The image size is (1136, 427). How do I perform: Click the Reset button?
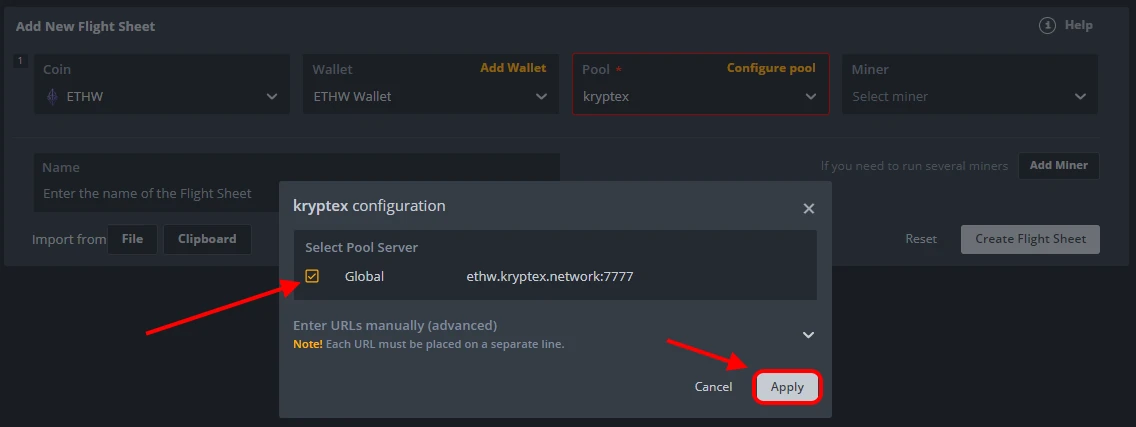(921, 239)
